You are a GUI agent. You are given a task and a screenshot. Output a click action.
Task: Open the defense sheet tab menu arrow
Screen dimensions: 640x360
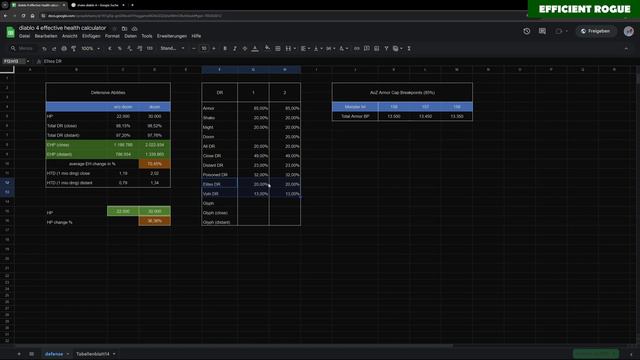[68, 354]
